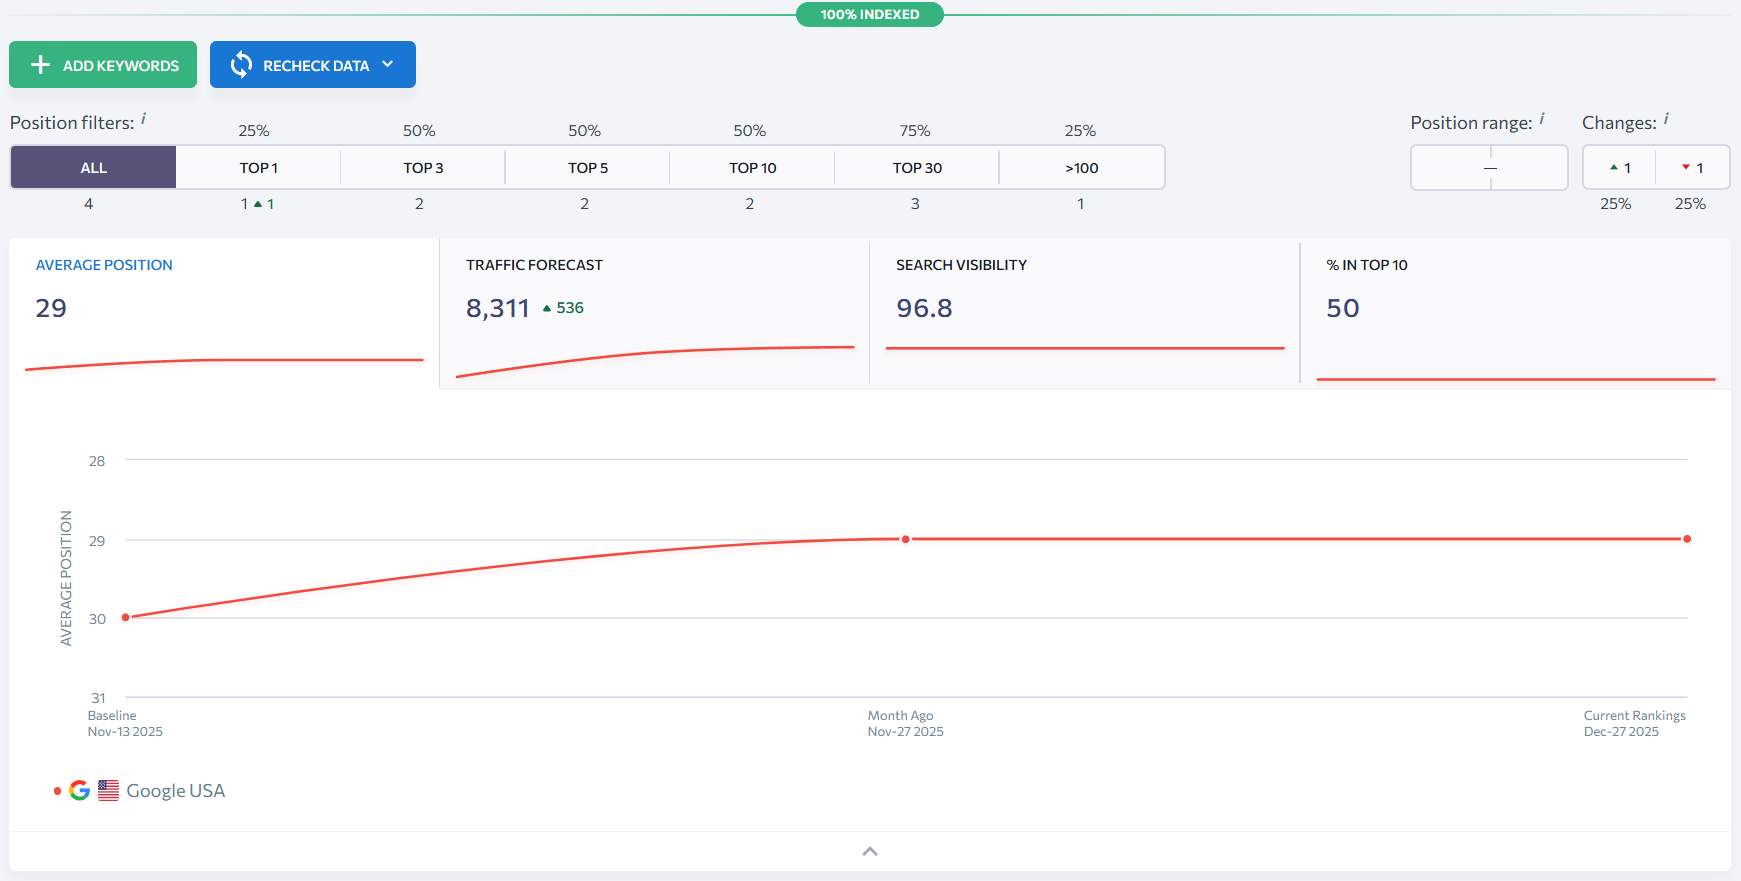Screen dimensions: 1741x881
Task: Toggle the TOP 1 position filter
Action: (x=258, y=168)
